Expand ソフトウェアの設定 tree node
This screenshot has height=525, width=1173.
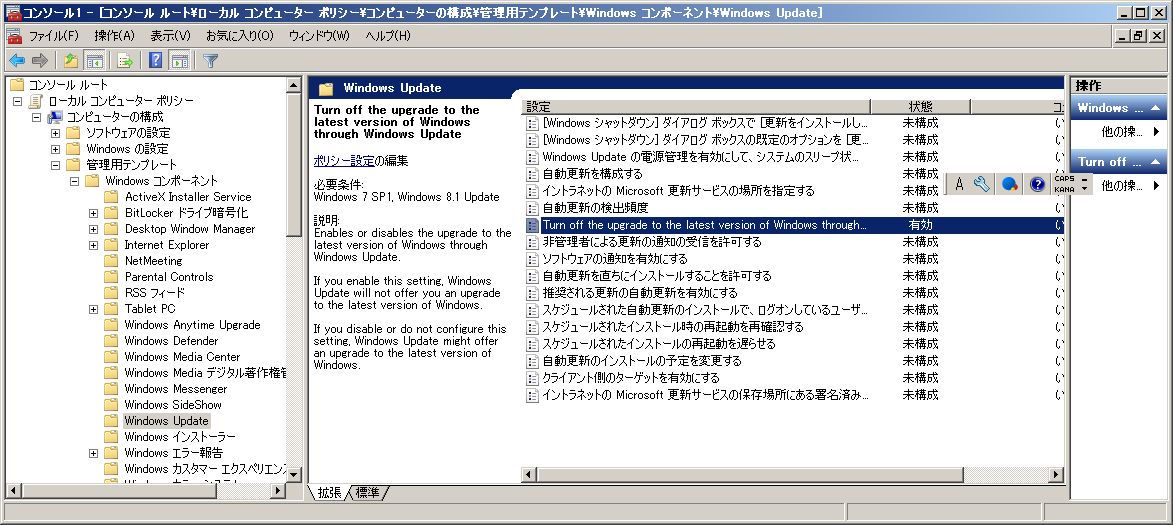tap(55, 133)
